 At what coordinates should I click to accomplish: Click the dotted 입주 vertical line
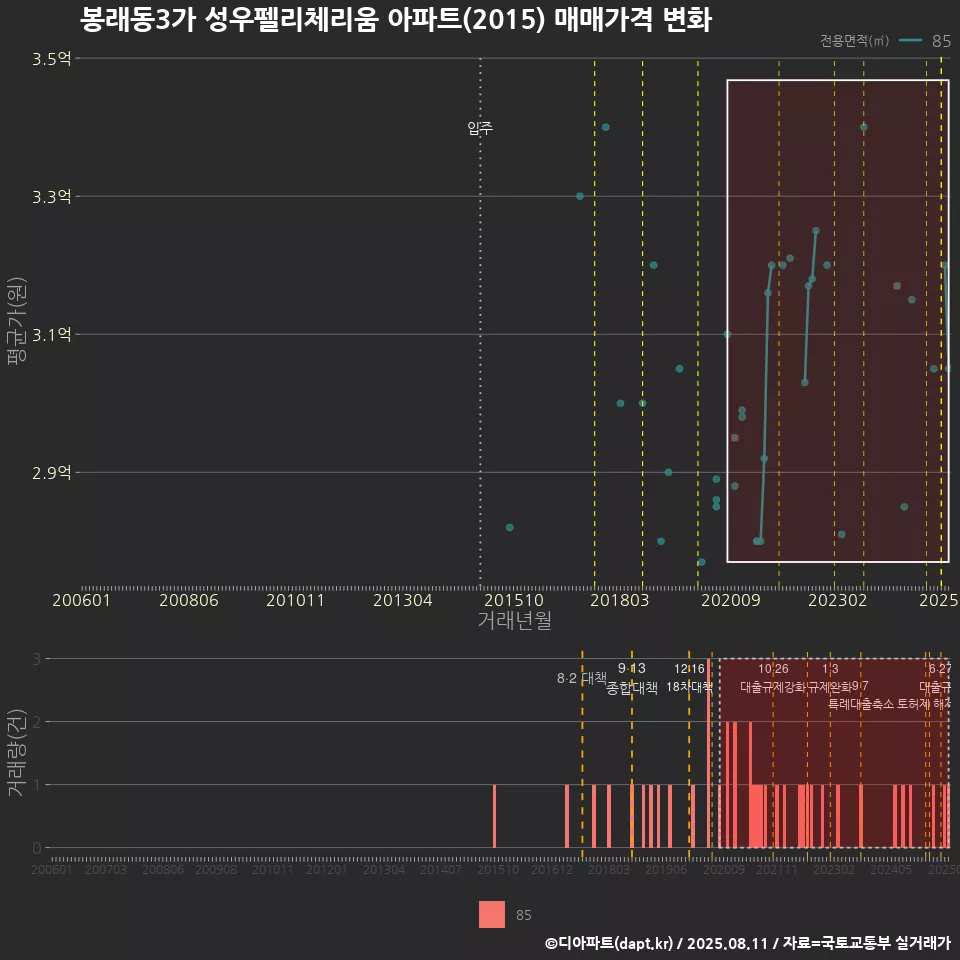click(x=480, y=321)
